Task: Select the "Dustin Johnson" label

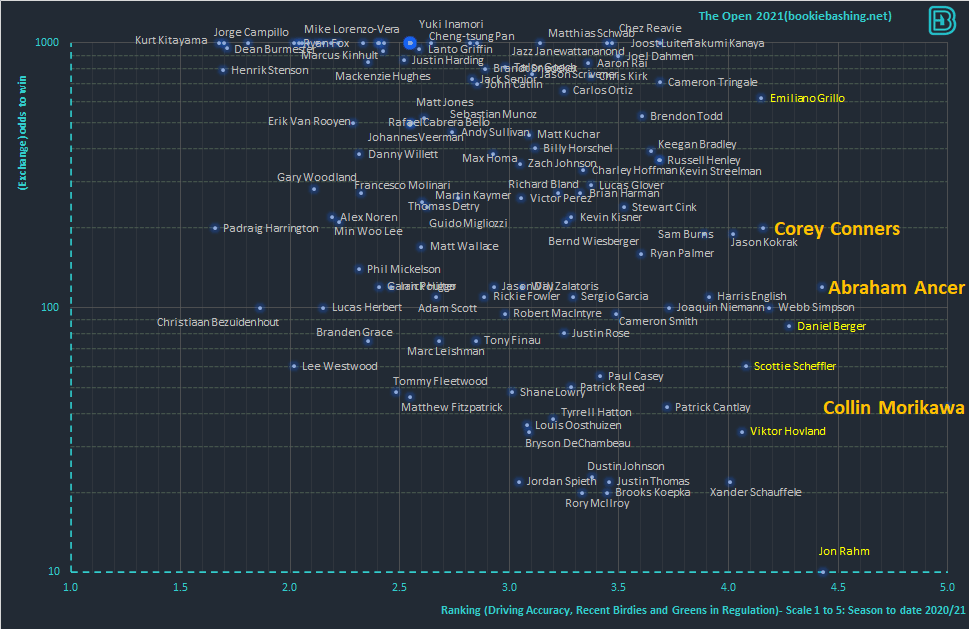Action: pos(625,466)
